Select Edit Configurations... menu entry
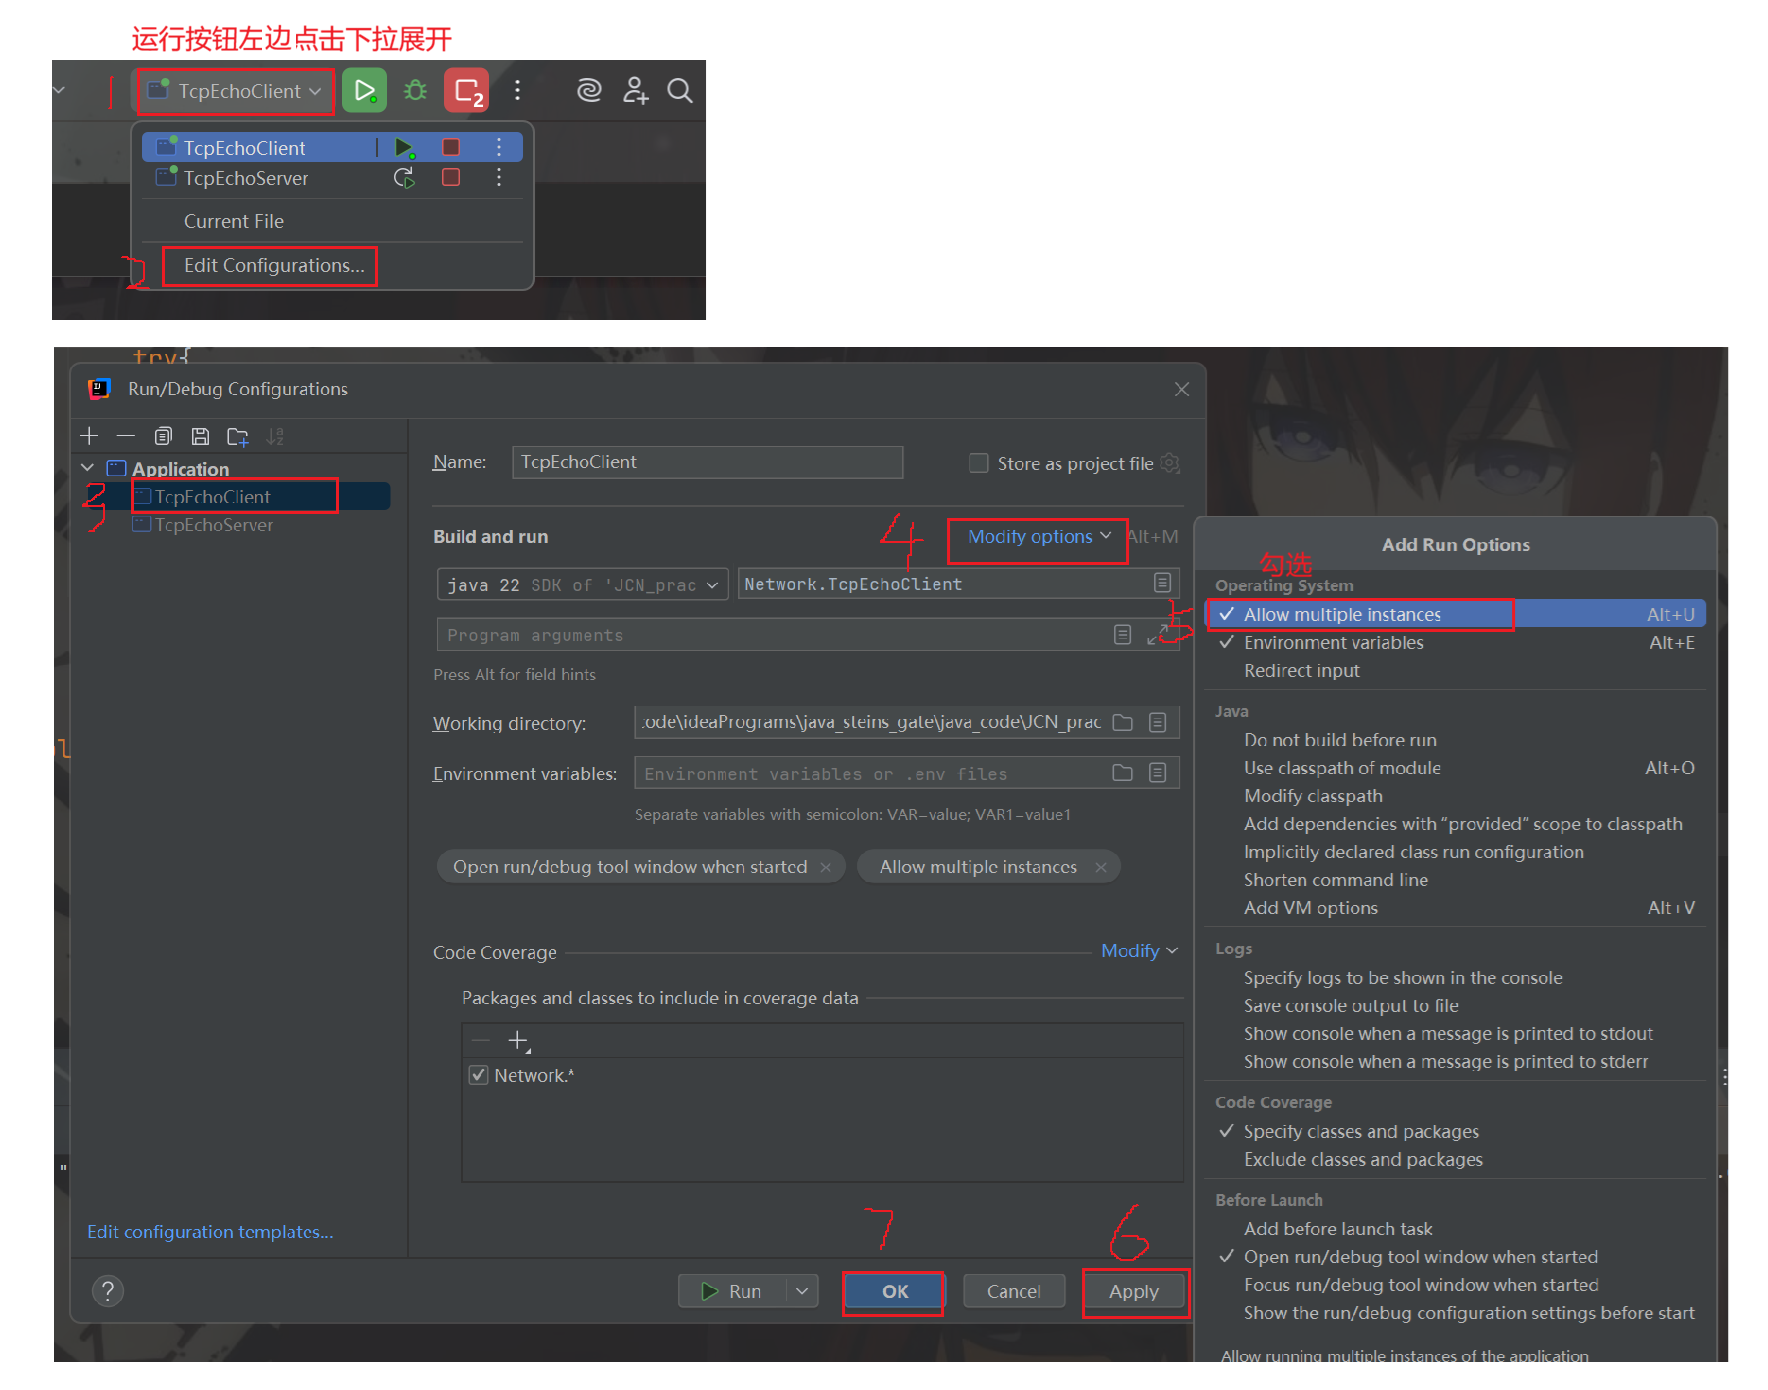1768x1390 pixels. pos(274,265)
